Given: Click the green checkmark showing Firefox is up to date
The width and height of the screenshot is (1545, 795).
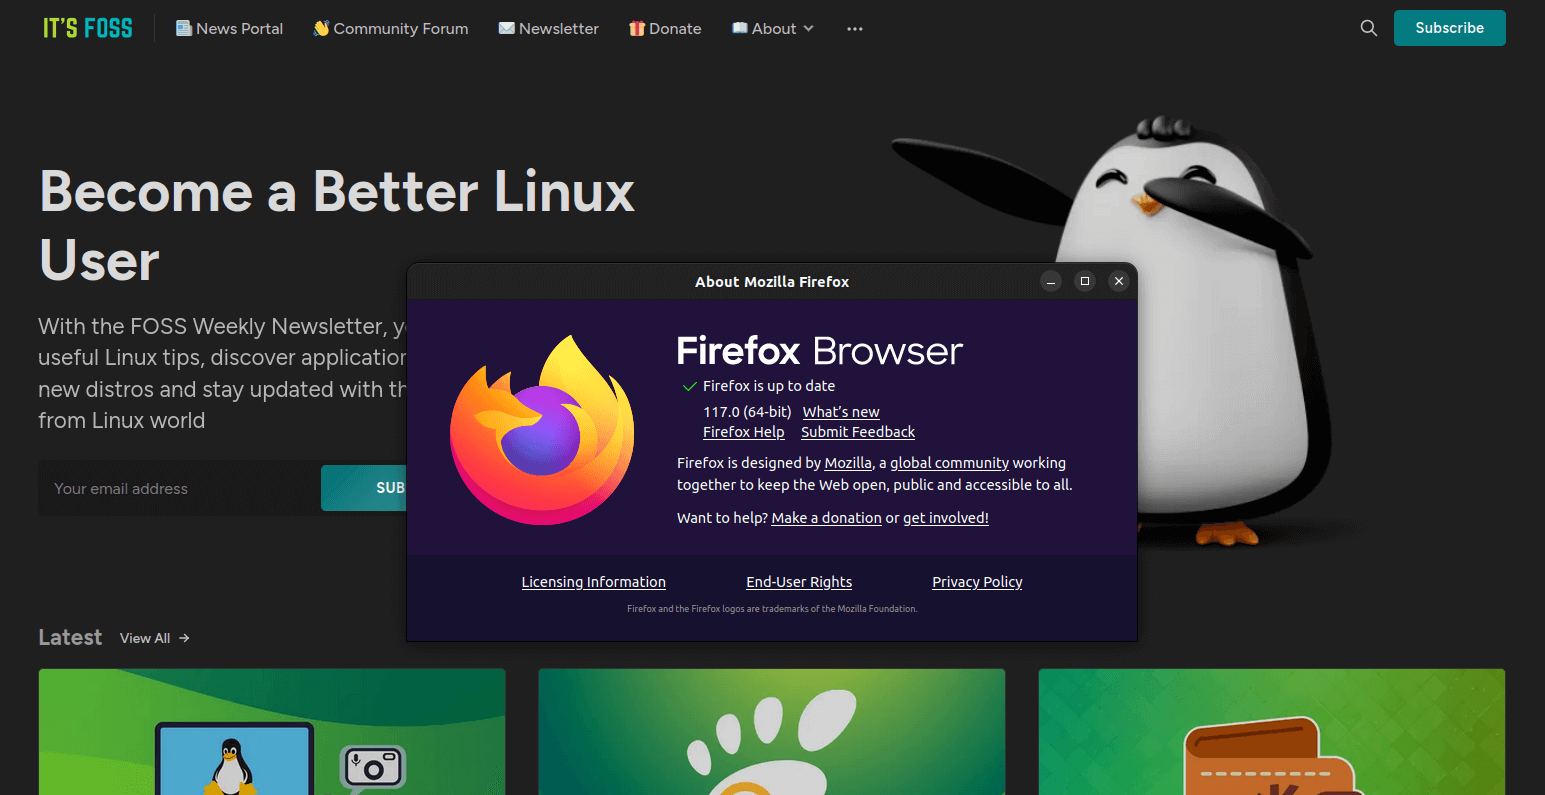Looking at the screenshot, I should point(688,385).
